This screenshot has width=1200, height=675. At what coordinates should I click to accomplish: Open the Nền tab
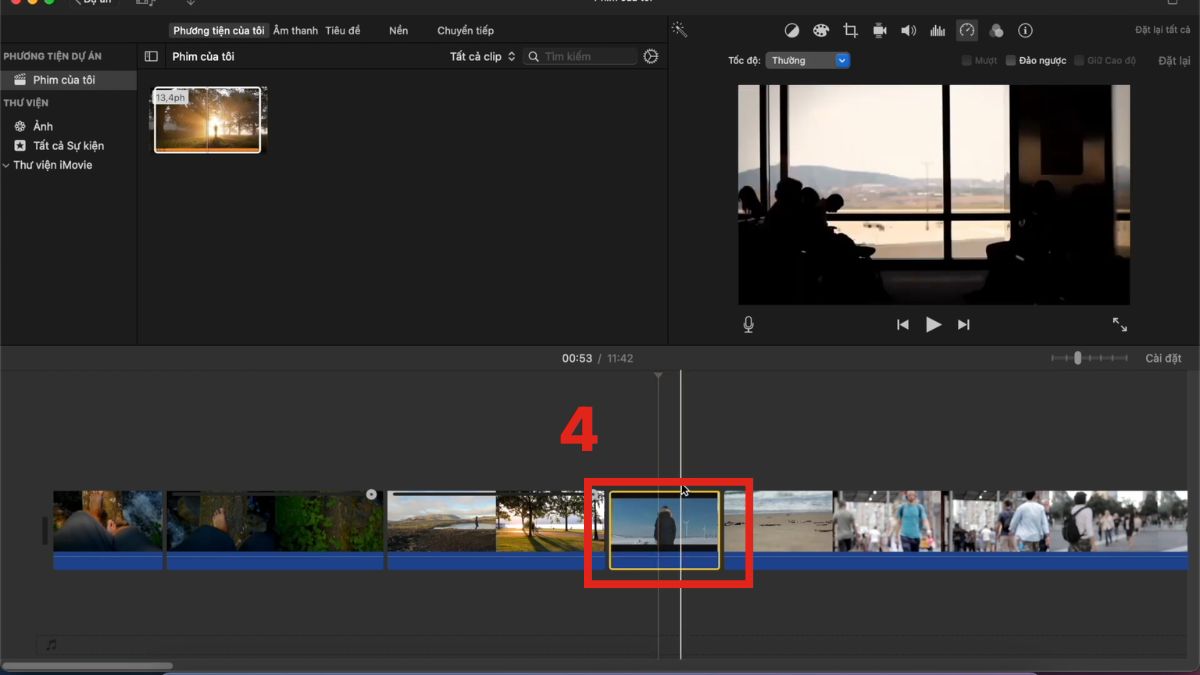tap(398, 31)
